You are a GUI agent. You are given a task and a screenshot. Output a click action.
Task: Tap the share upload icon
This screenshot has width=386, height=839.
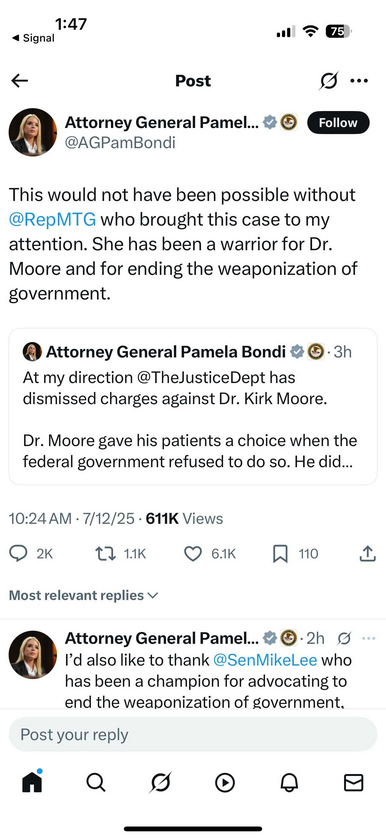coord(367,554)
